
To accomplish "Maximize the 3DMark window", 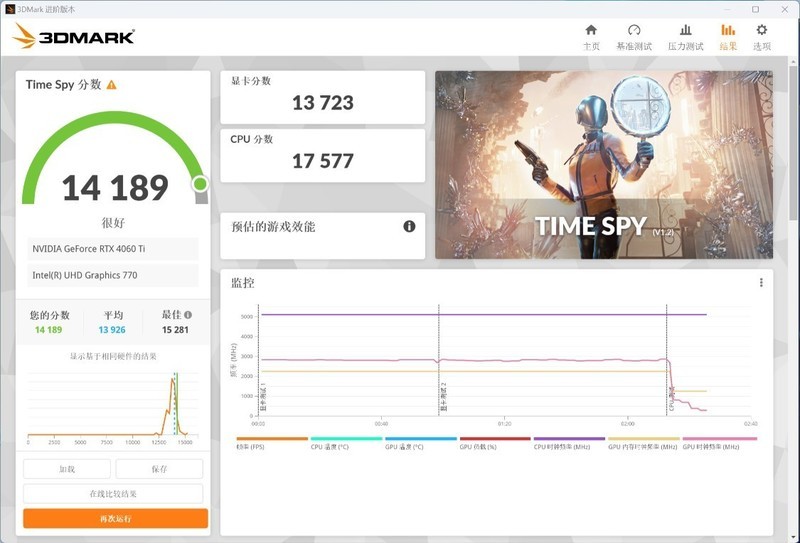I will click(x=755, y=9).
